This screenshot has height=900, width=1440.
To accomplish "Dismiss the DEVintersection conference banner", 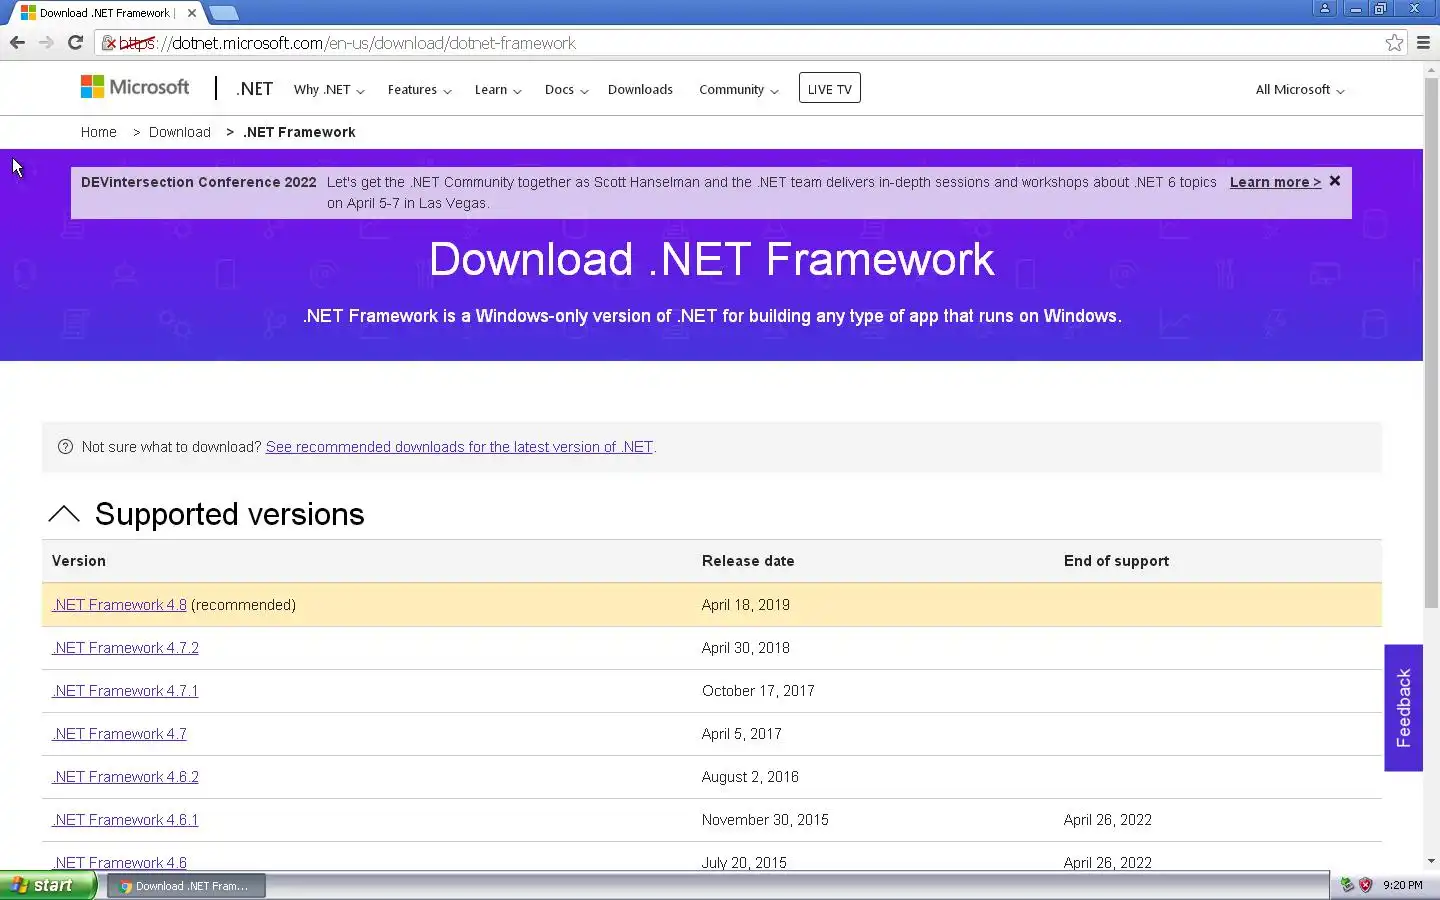I will [x=1335, y=181].
